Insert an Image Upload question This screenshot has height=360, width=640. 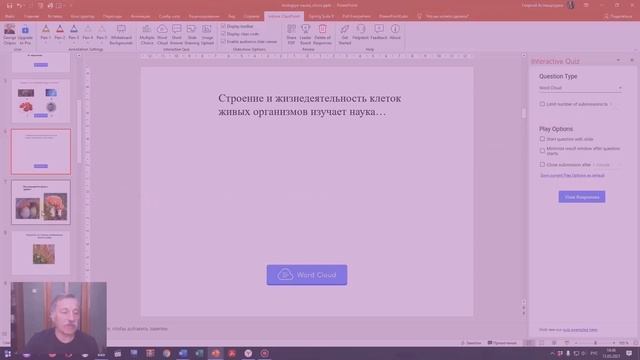point(207,34)
